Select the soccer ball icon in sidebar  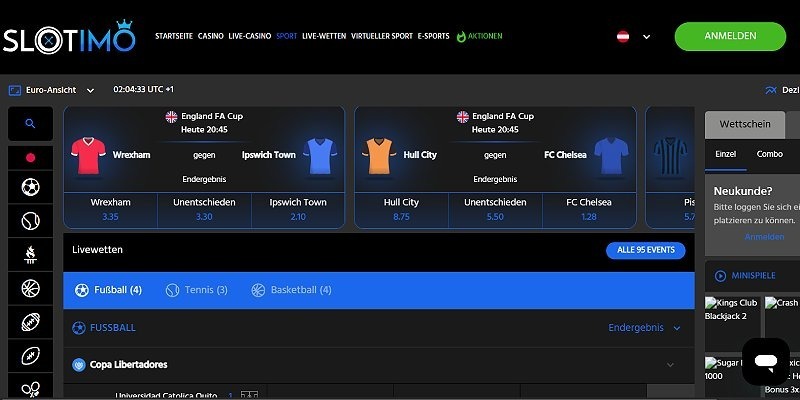[x=30, y=187]
